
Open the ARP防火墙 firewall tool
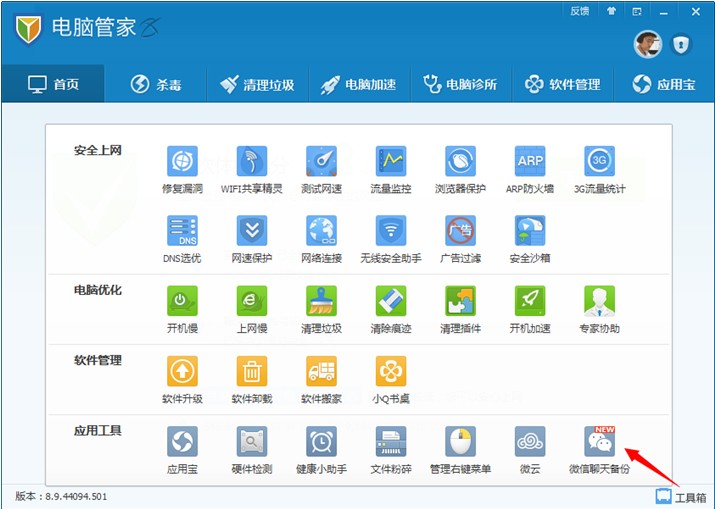[530, 161]
